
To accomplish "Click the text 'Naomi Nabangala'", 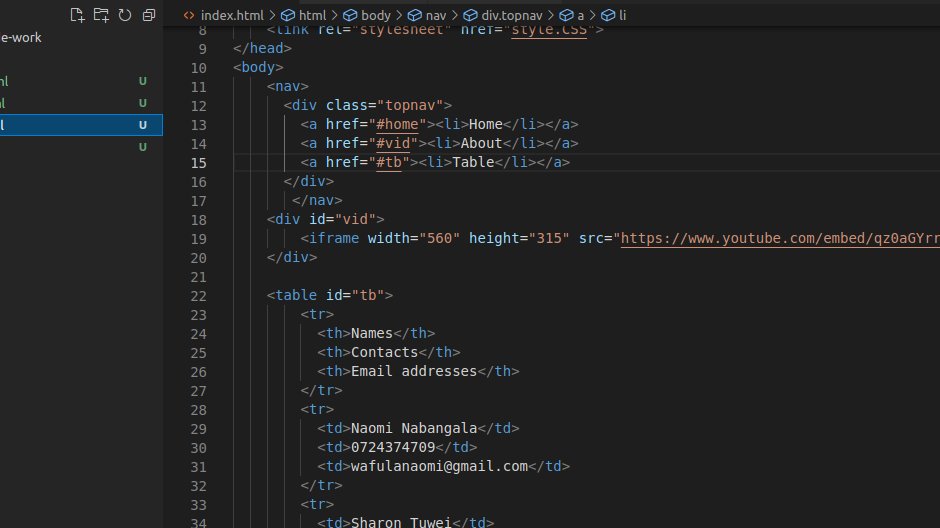I will (x=414, y=429).
